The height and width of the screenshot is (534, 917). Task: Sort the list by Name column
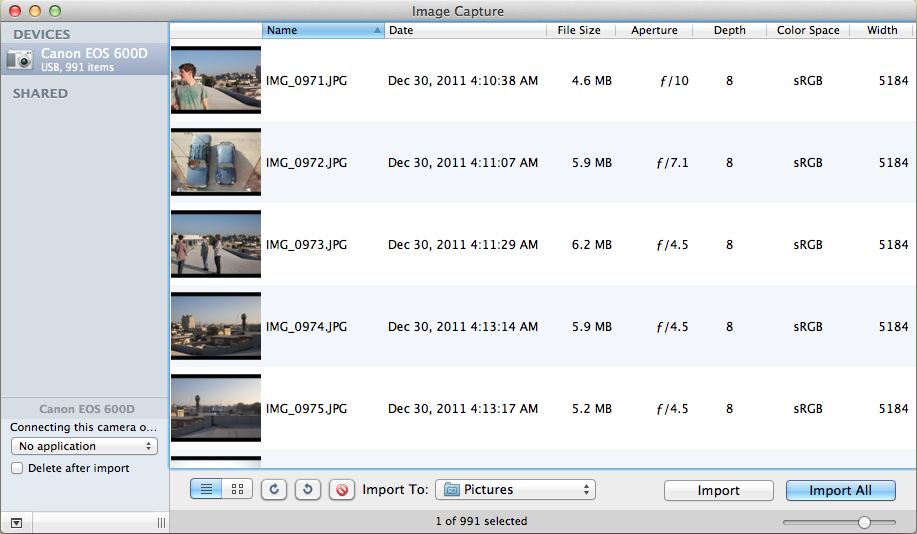(x=322, y=30)
